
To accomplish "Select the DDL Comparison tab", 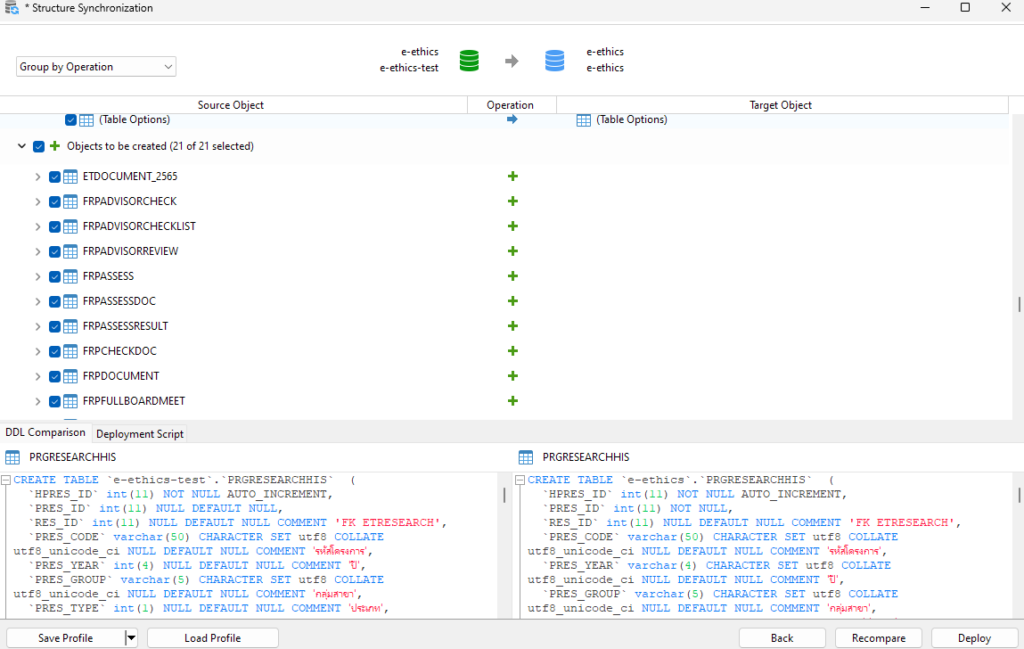I will [45, 433].
